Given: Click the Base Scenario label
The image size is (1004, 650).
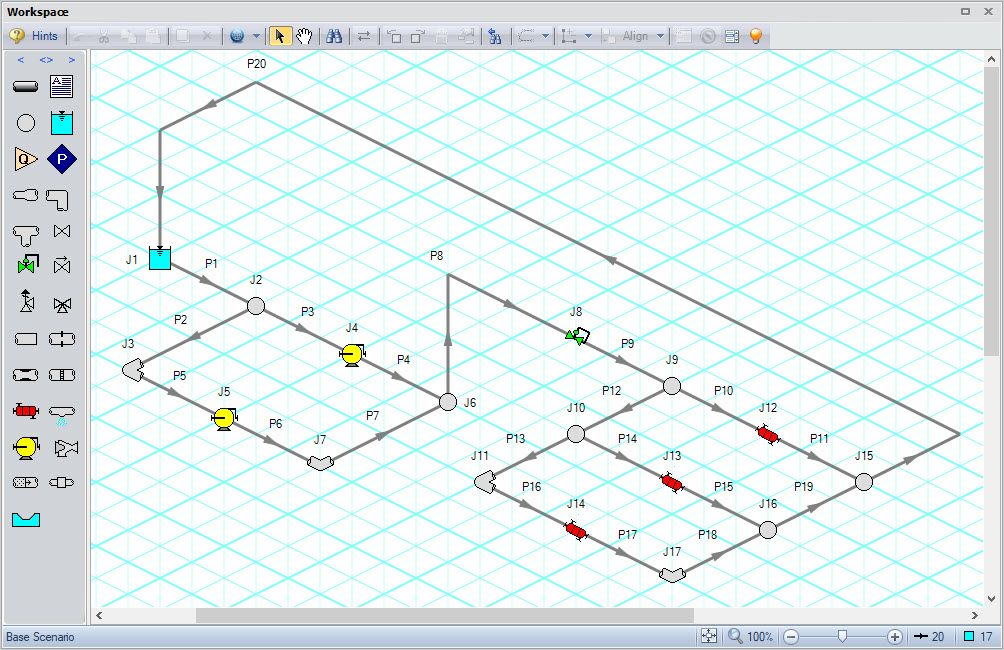Looking at the screenshot, I should click(42, 637).
